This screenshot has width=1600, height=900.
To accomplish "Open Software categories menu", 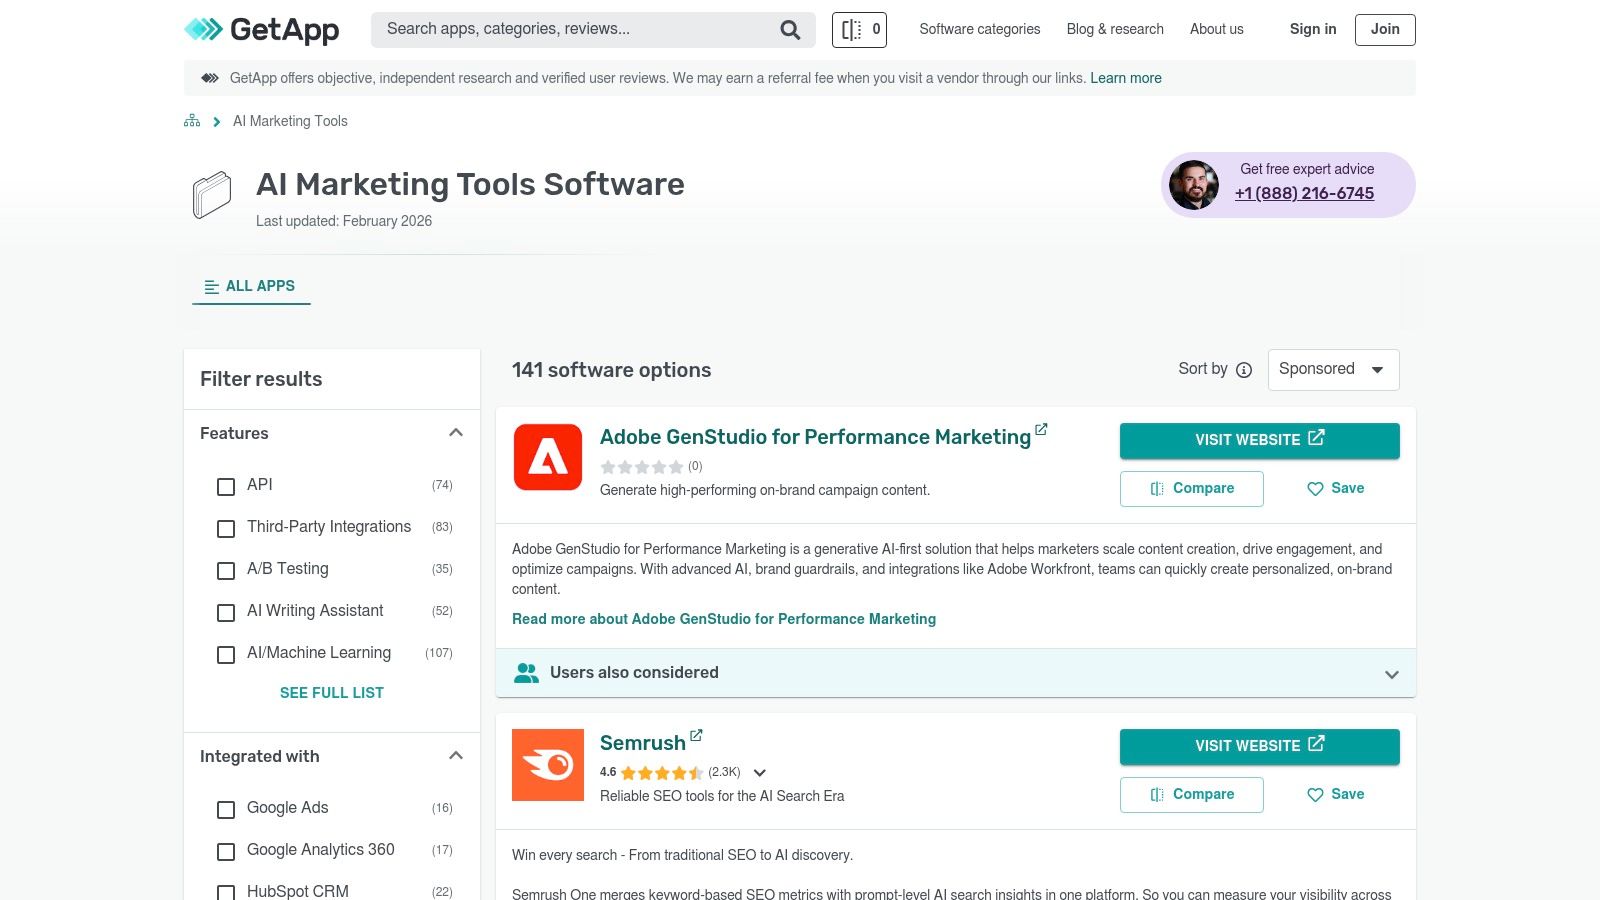I will (980, 30).
